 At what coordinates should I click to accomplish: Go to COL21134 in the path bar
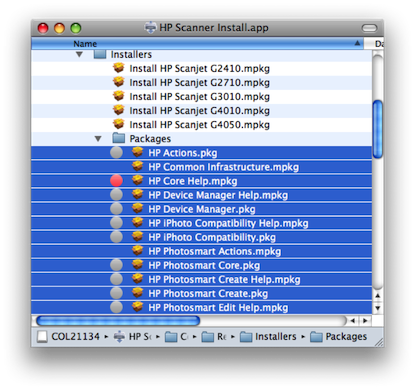pos(69,337)
